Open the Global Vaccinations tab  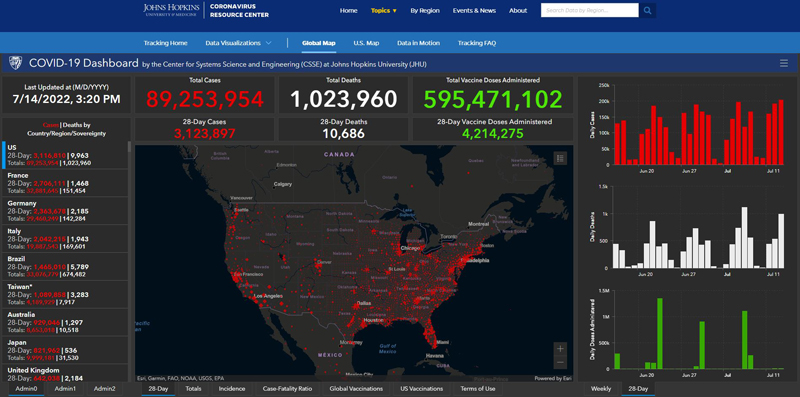tap(356, 389)
